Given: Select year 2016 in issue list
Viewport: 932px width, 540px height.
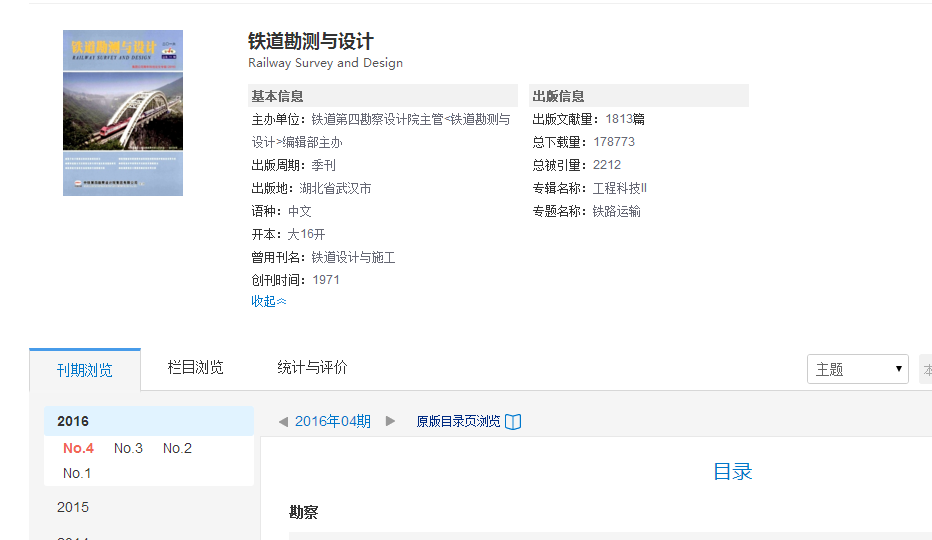Looking at the screenshot, I should pyautogui.click(x=149, y=421).
